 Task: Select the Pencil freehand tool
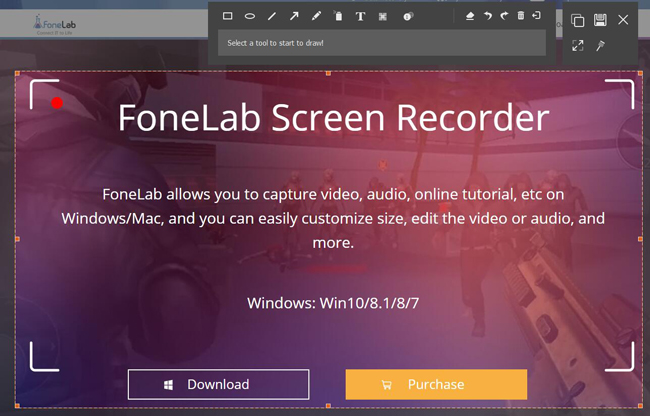click(x=316, y=16)
